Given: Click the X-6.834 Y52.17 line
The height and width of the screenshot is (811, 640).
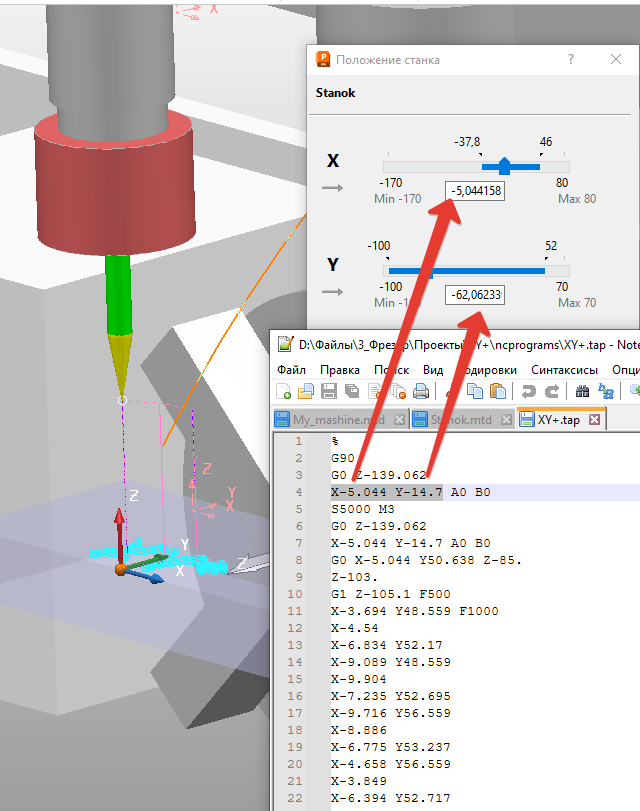Looking at the screenshot, I should 386,645.
